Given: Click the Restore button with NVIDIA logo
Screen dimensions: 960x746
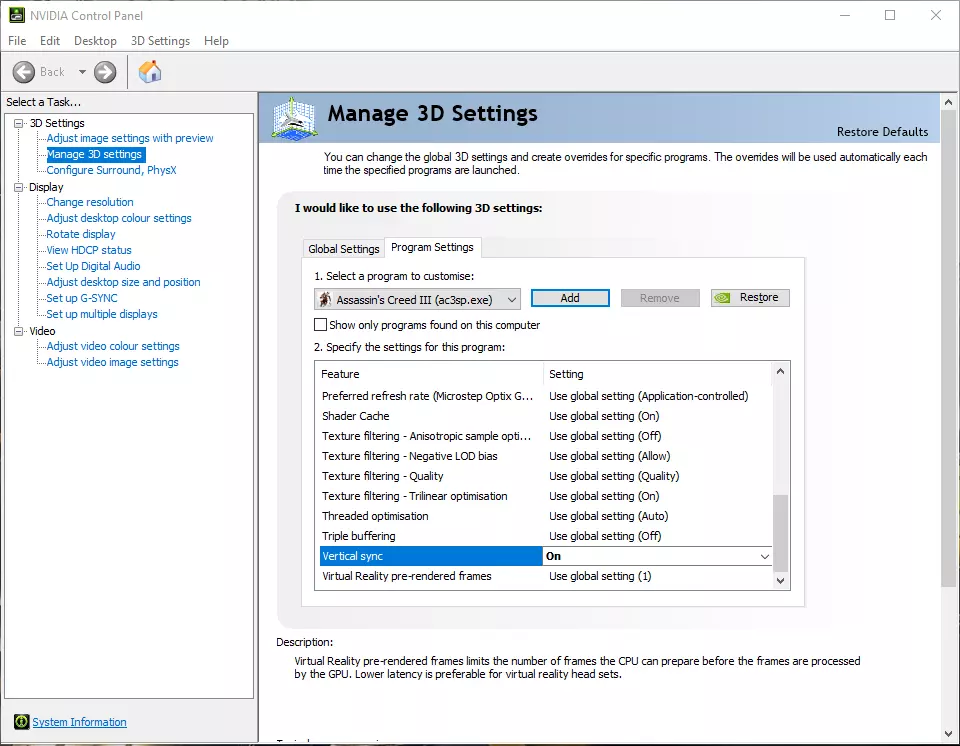Looking at the screenshot, I should [750, 298].
